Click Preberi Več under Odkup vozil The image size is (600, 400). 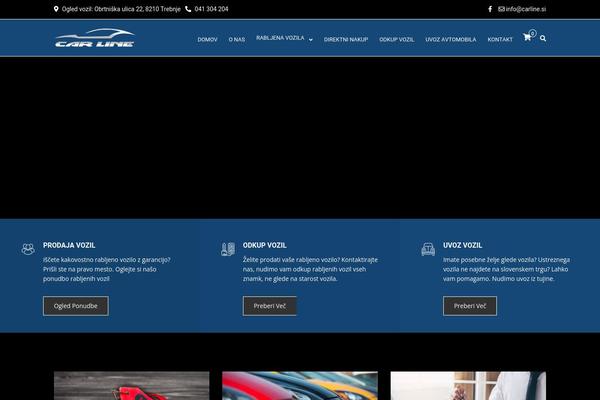270,306
